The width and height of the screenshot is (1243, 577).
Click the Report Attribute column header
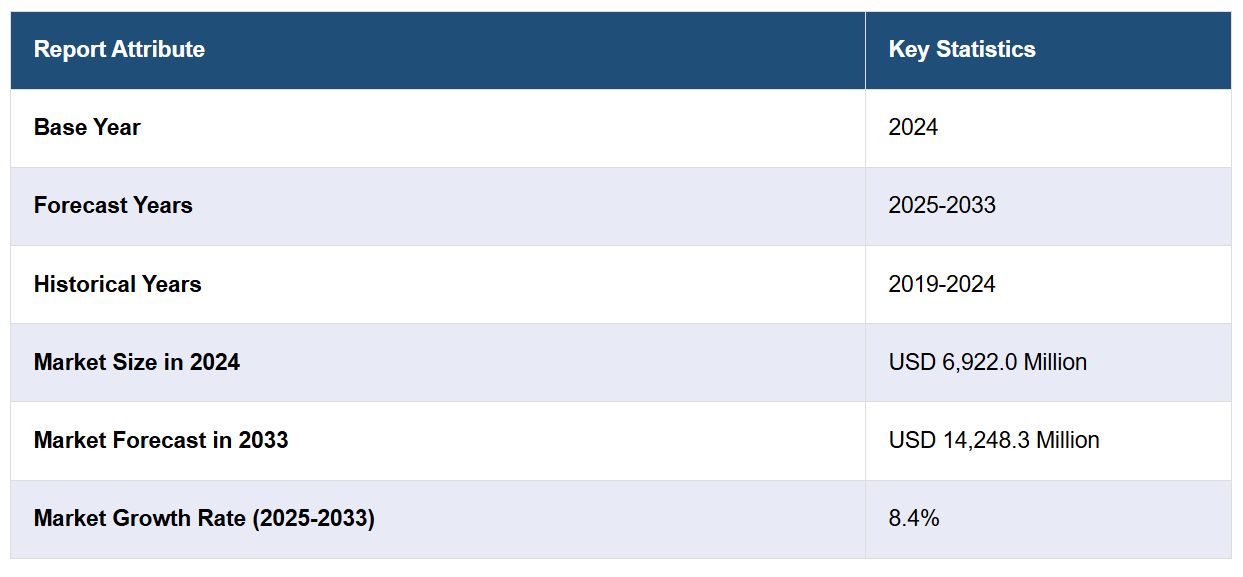click(x=119, y=49)
